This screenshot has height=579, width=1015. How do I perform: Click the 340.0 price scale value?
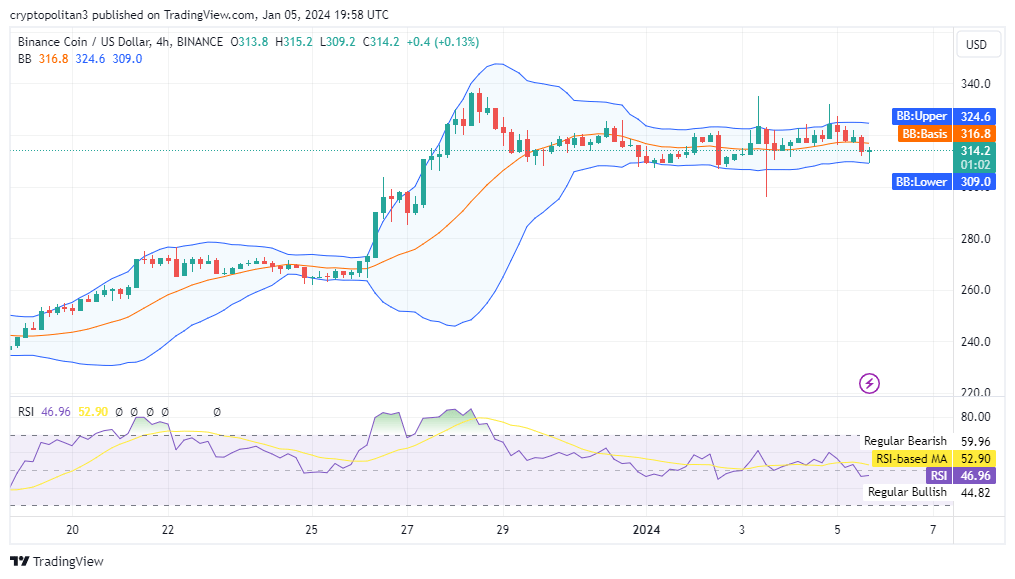point(975,84)
